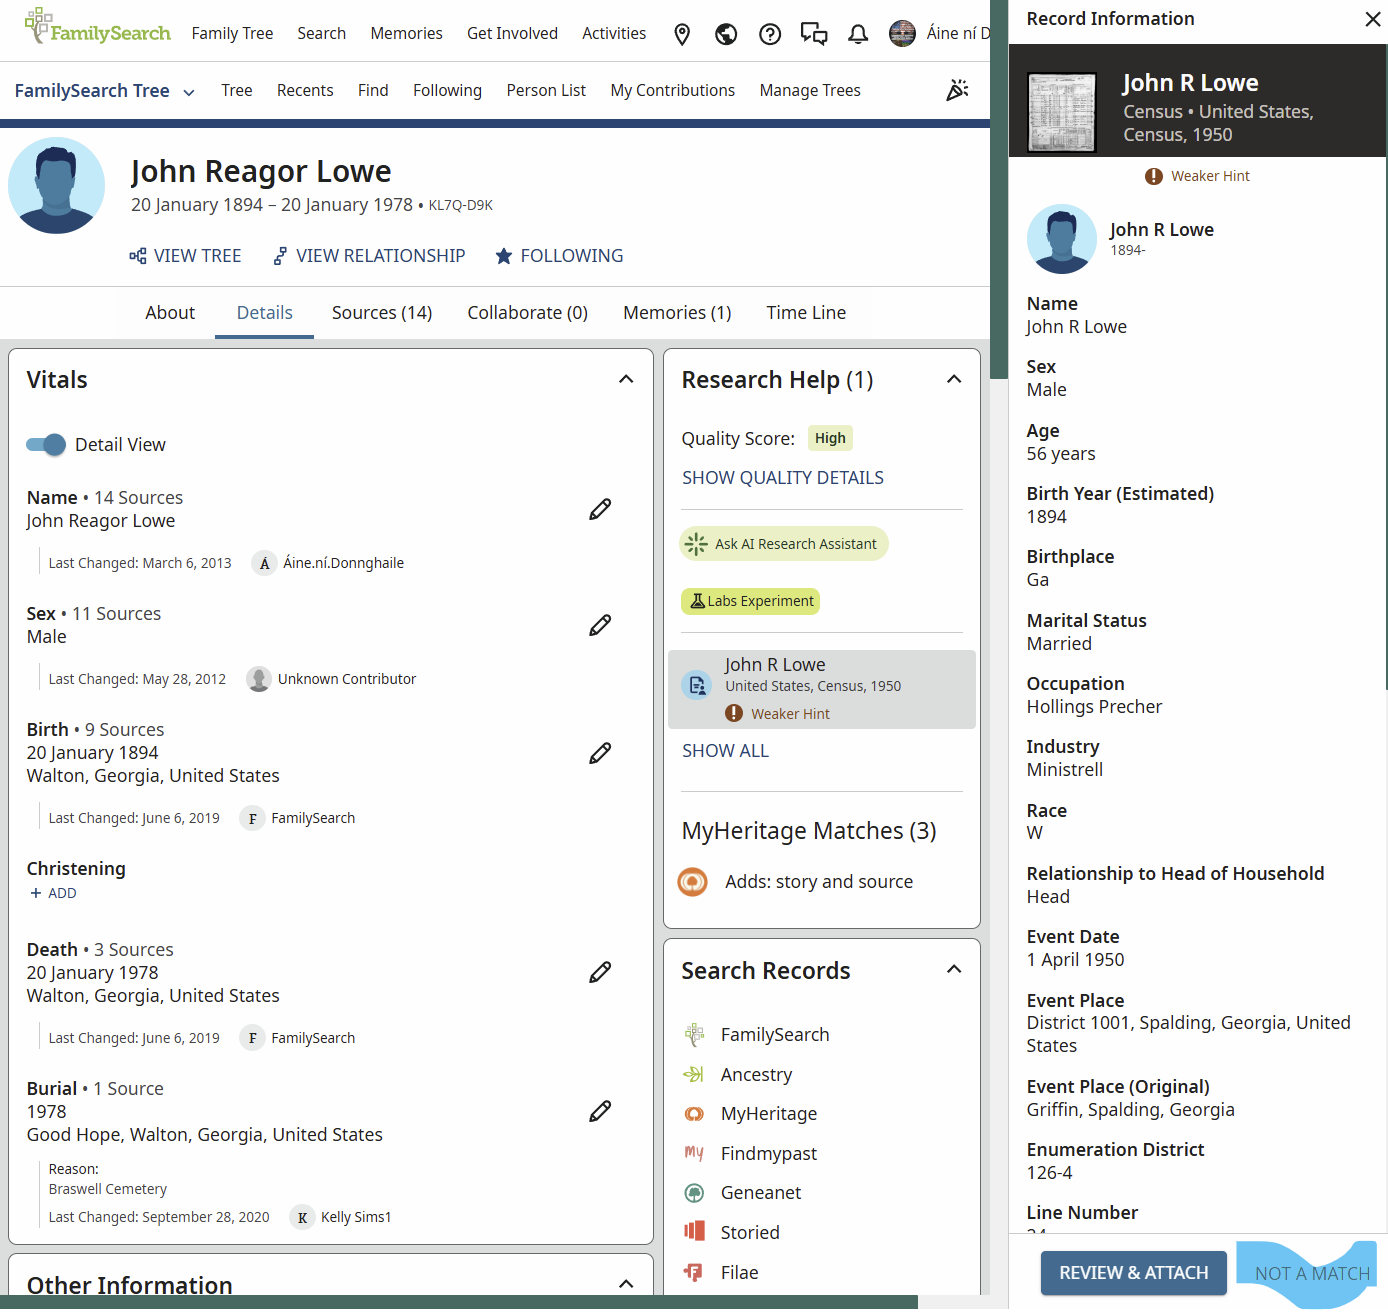Click the Áine.ní.Donnghaile contributor name
This screenshot has width=1388, height=1312.
(x=343, y=563)
